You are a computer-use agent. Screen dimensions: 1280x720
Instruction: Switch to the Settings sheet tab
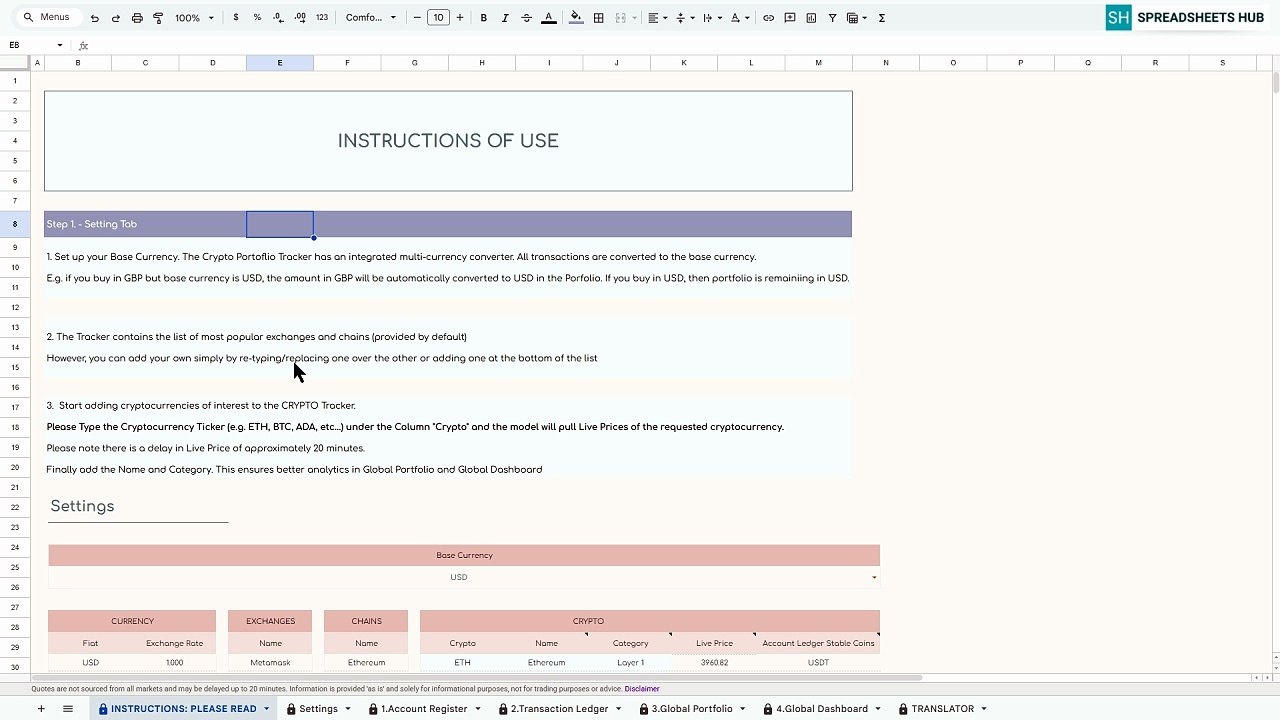click(318, 709)
